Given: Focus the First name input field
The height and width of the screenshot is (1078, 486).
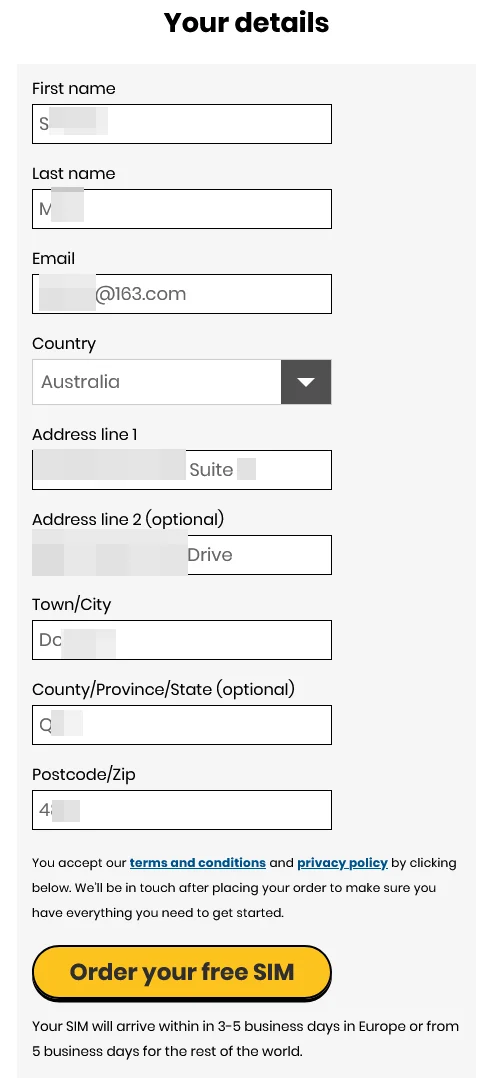Looking at the screenshot, I should (181, 124).
